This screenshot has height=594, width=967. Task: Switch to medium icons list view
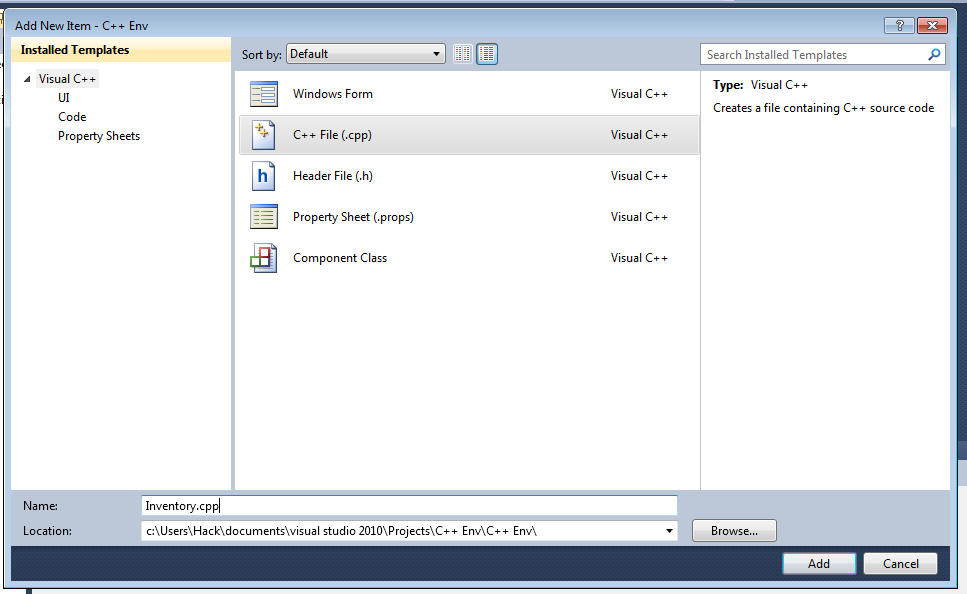coord(487,54)
